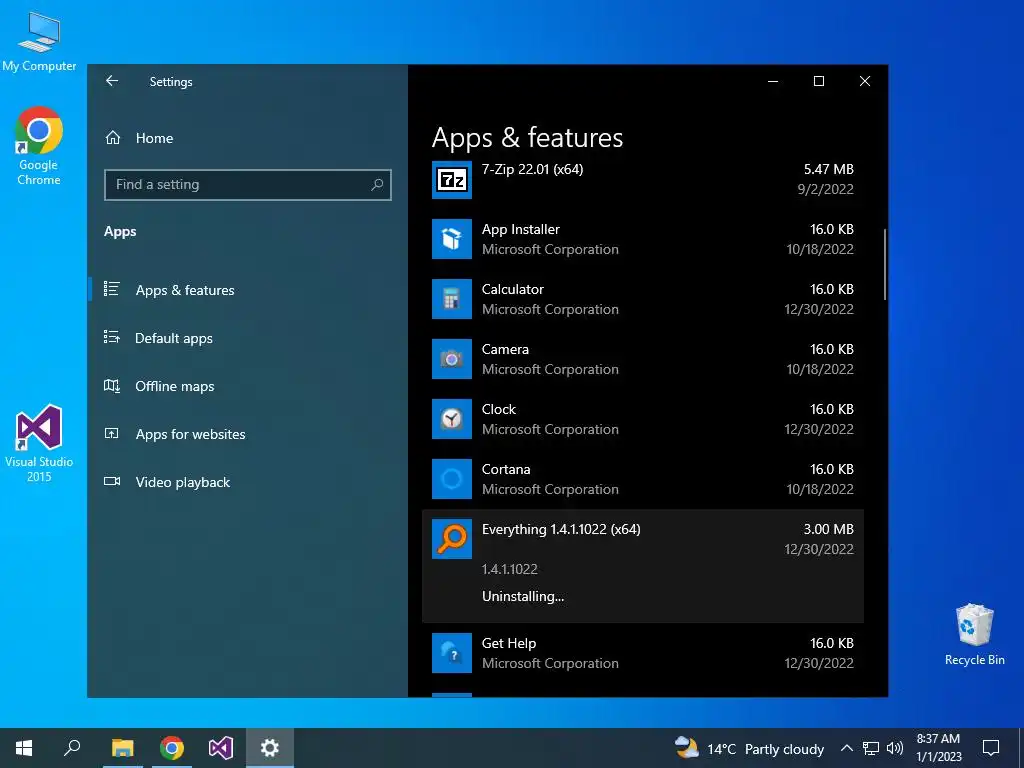Select the Cortana app icon

452,479
